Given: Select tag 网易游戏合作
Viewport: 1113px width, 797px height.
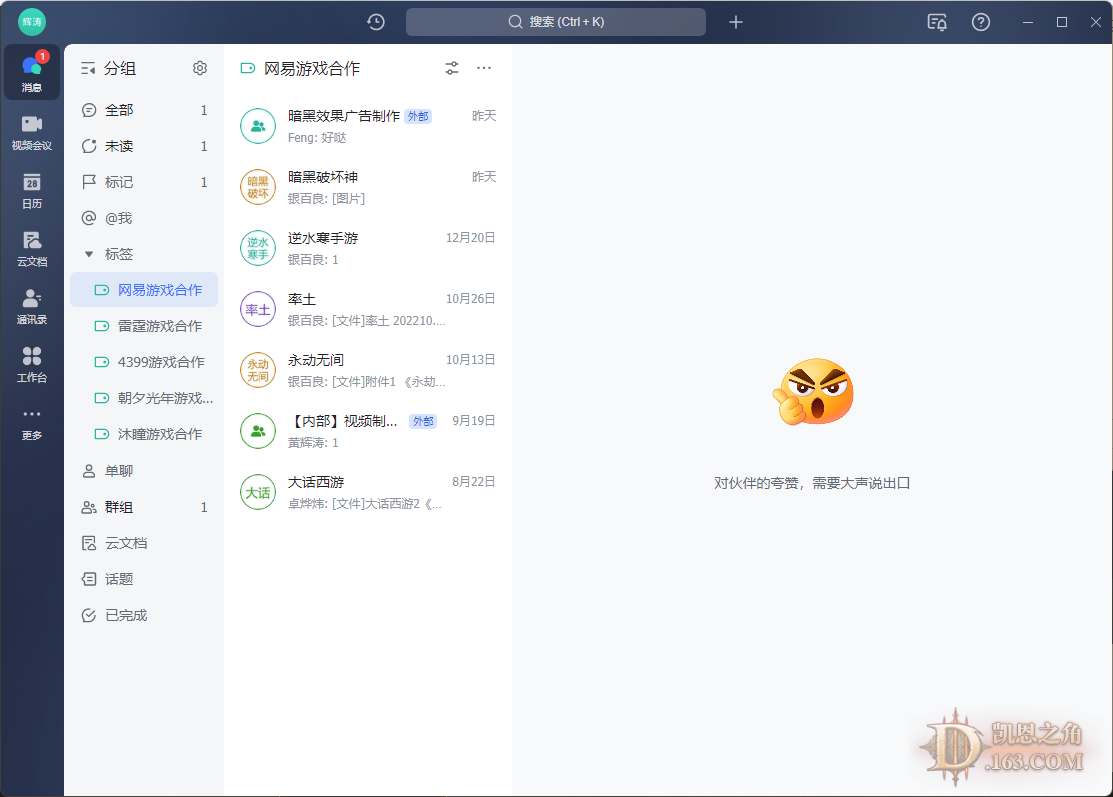Looking at the screenshot, I should tap(144, 290).
